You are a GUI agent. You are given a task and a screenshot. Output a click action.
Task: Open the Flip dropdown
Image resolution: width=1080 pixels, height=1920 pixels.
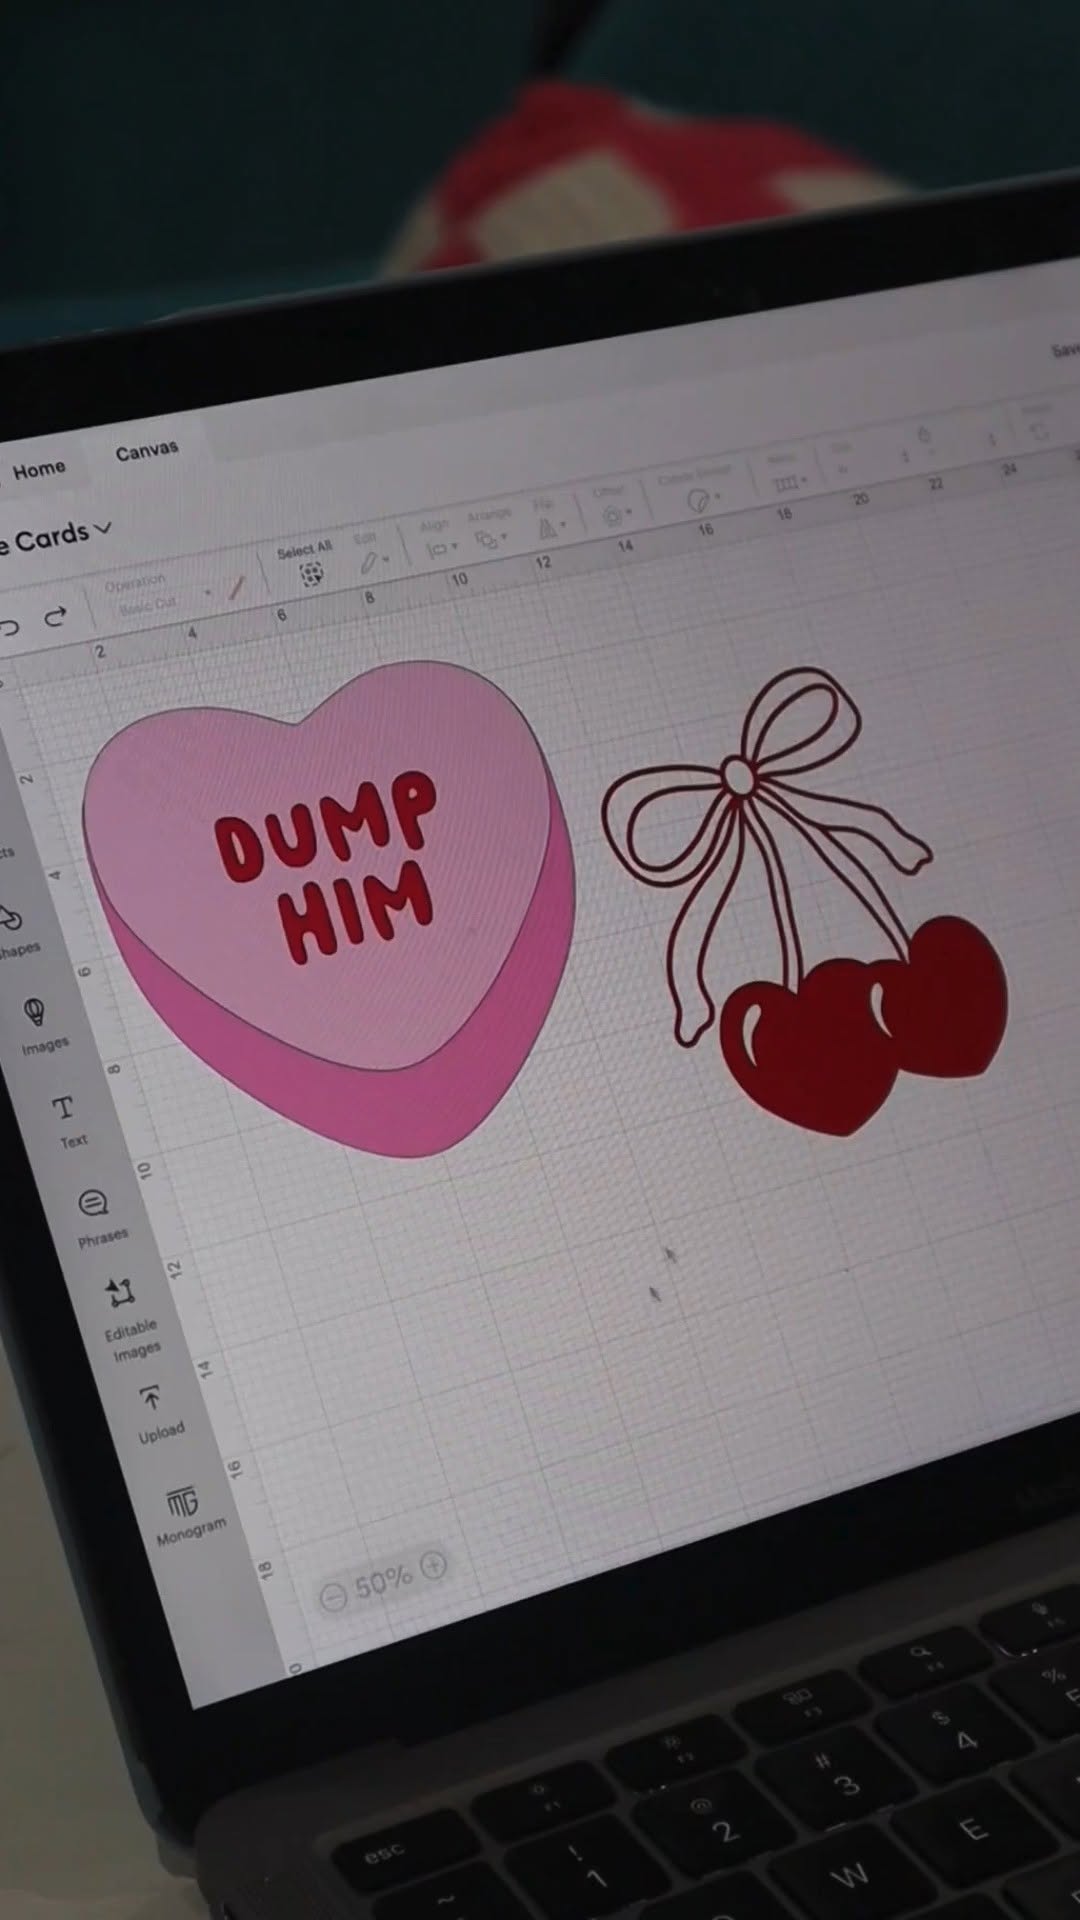click(x=550, y=527)
